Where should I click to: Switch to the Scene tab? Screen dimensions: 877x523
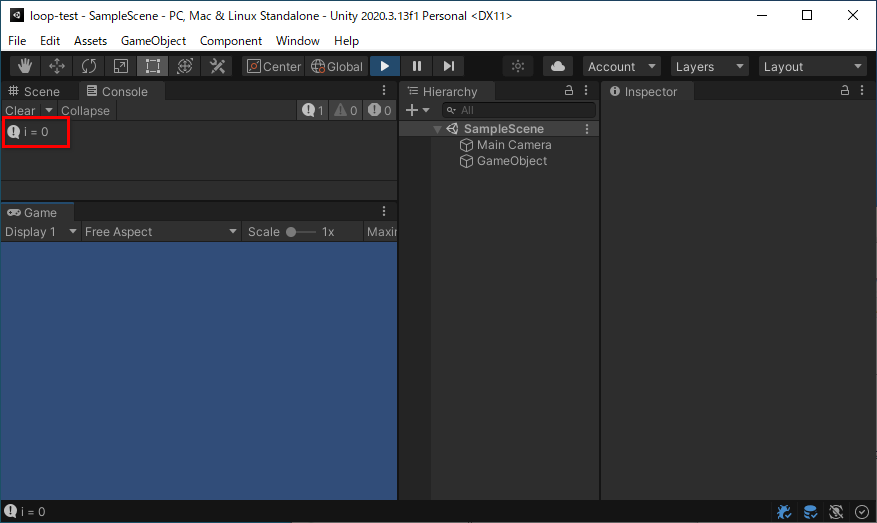point(34,91)
